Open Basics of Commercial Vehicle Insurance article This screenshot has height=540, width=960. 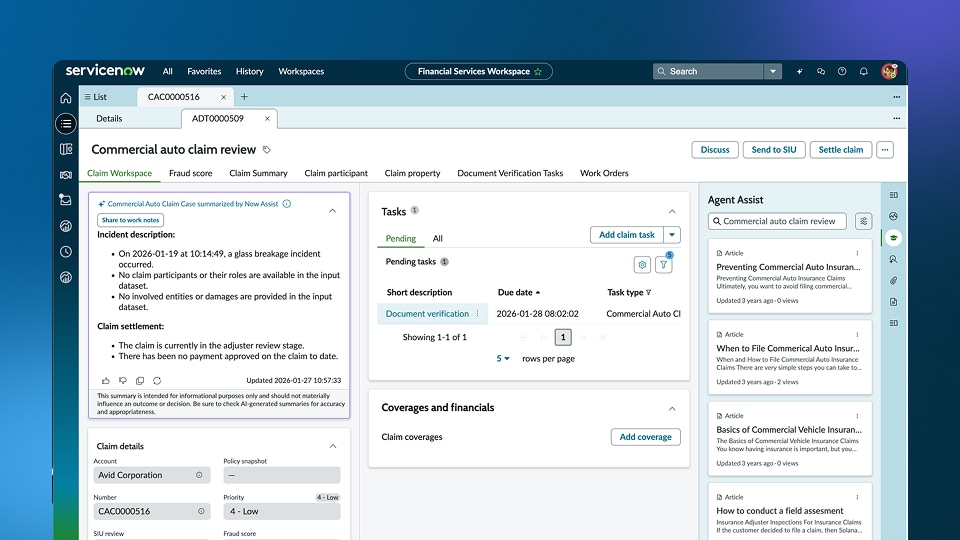pyautogui.click(x=789, y=430)
